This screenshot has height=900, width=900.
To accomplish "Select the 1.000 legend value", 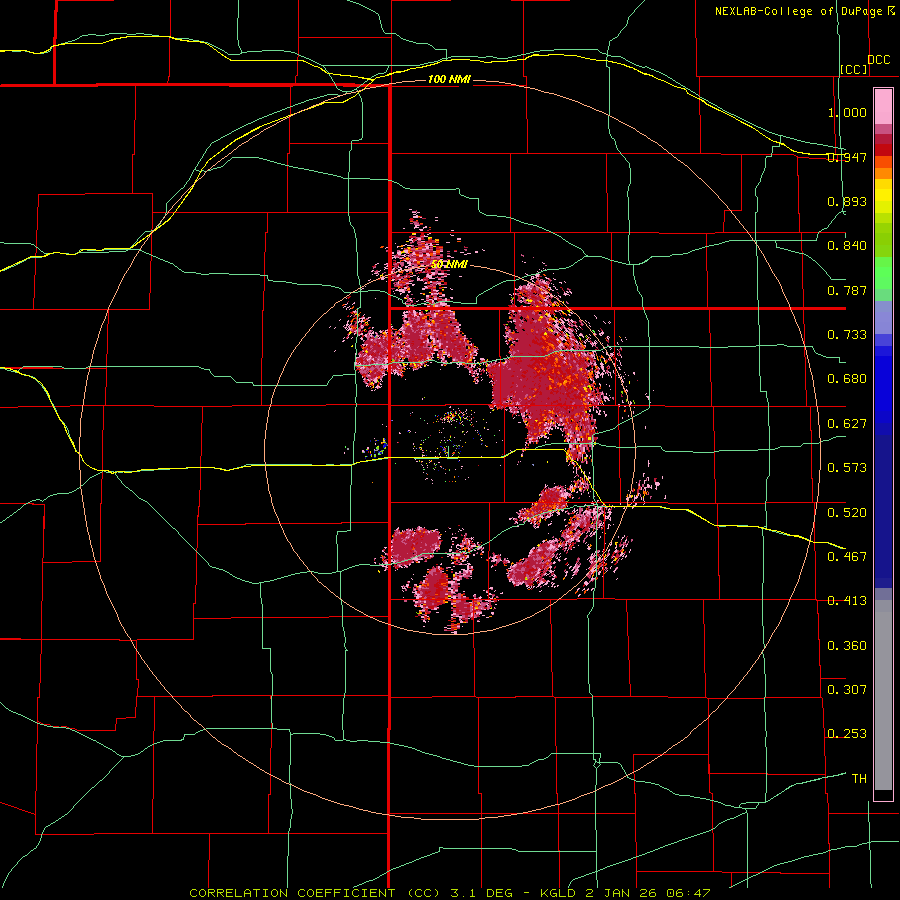I will coord(847,112).
